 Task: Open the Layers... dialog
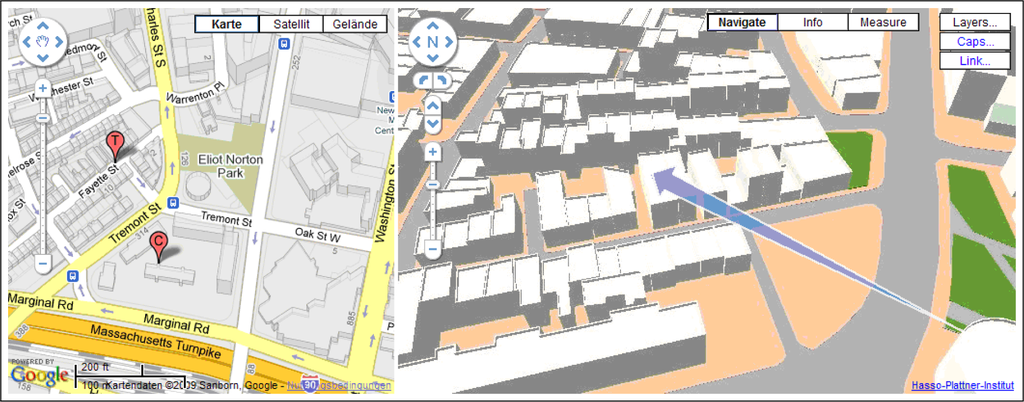[975, 22]
